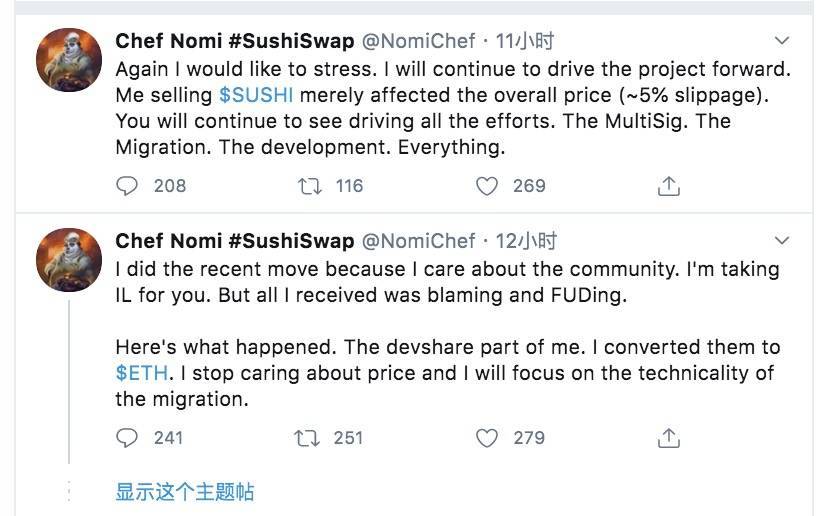832x516 pixels.
Task: Open the 12小时 timestamp of the second tweet
Action: (526, 241)
